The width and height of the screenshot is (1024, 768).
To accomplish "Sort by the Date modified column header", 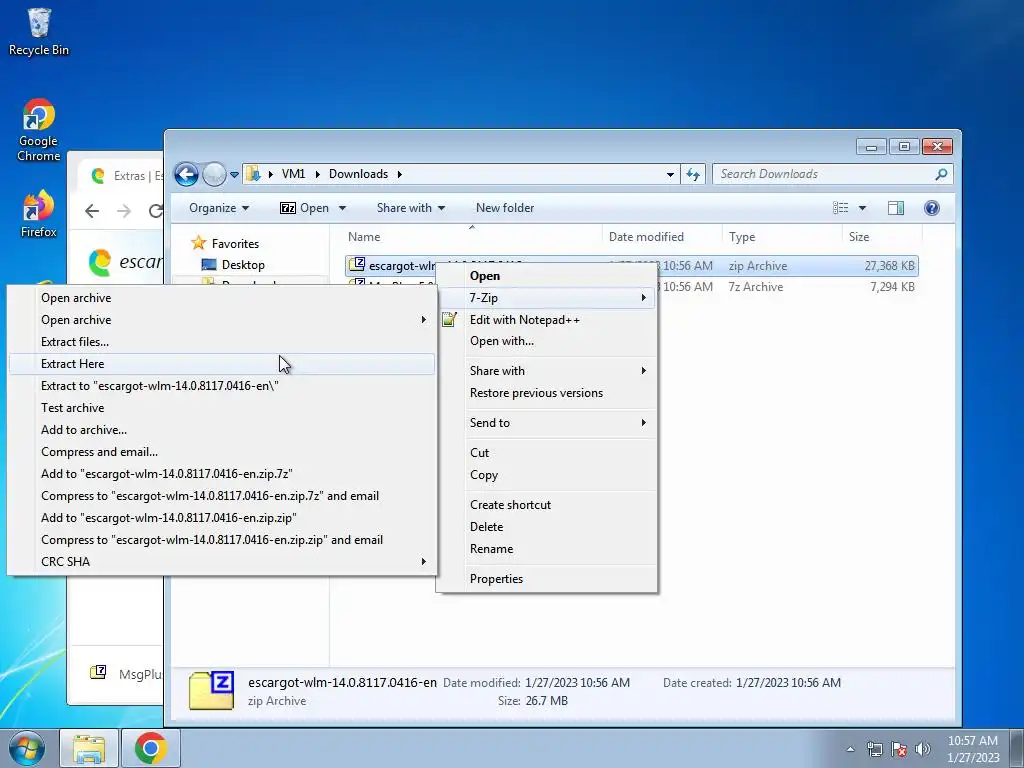I will 662,236.
